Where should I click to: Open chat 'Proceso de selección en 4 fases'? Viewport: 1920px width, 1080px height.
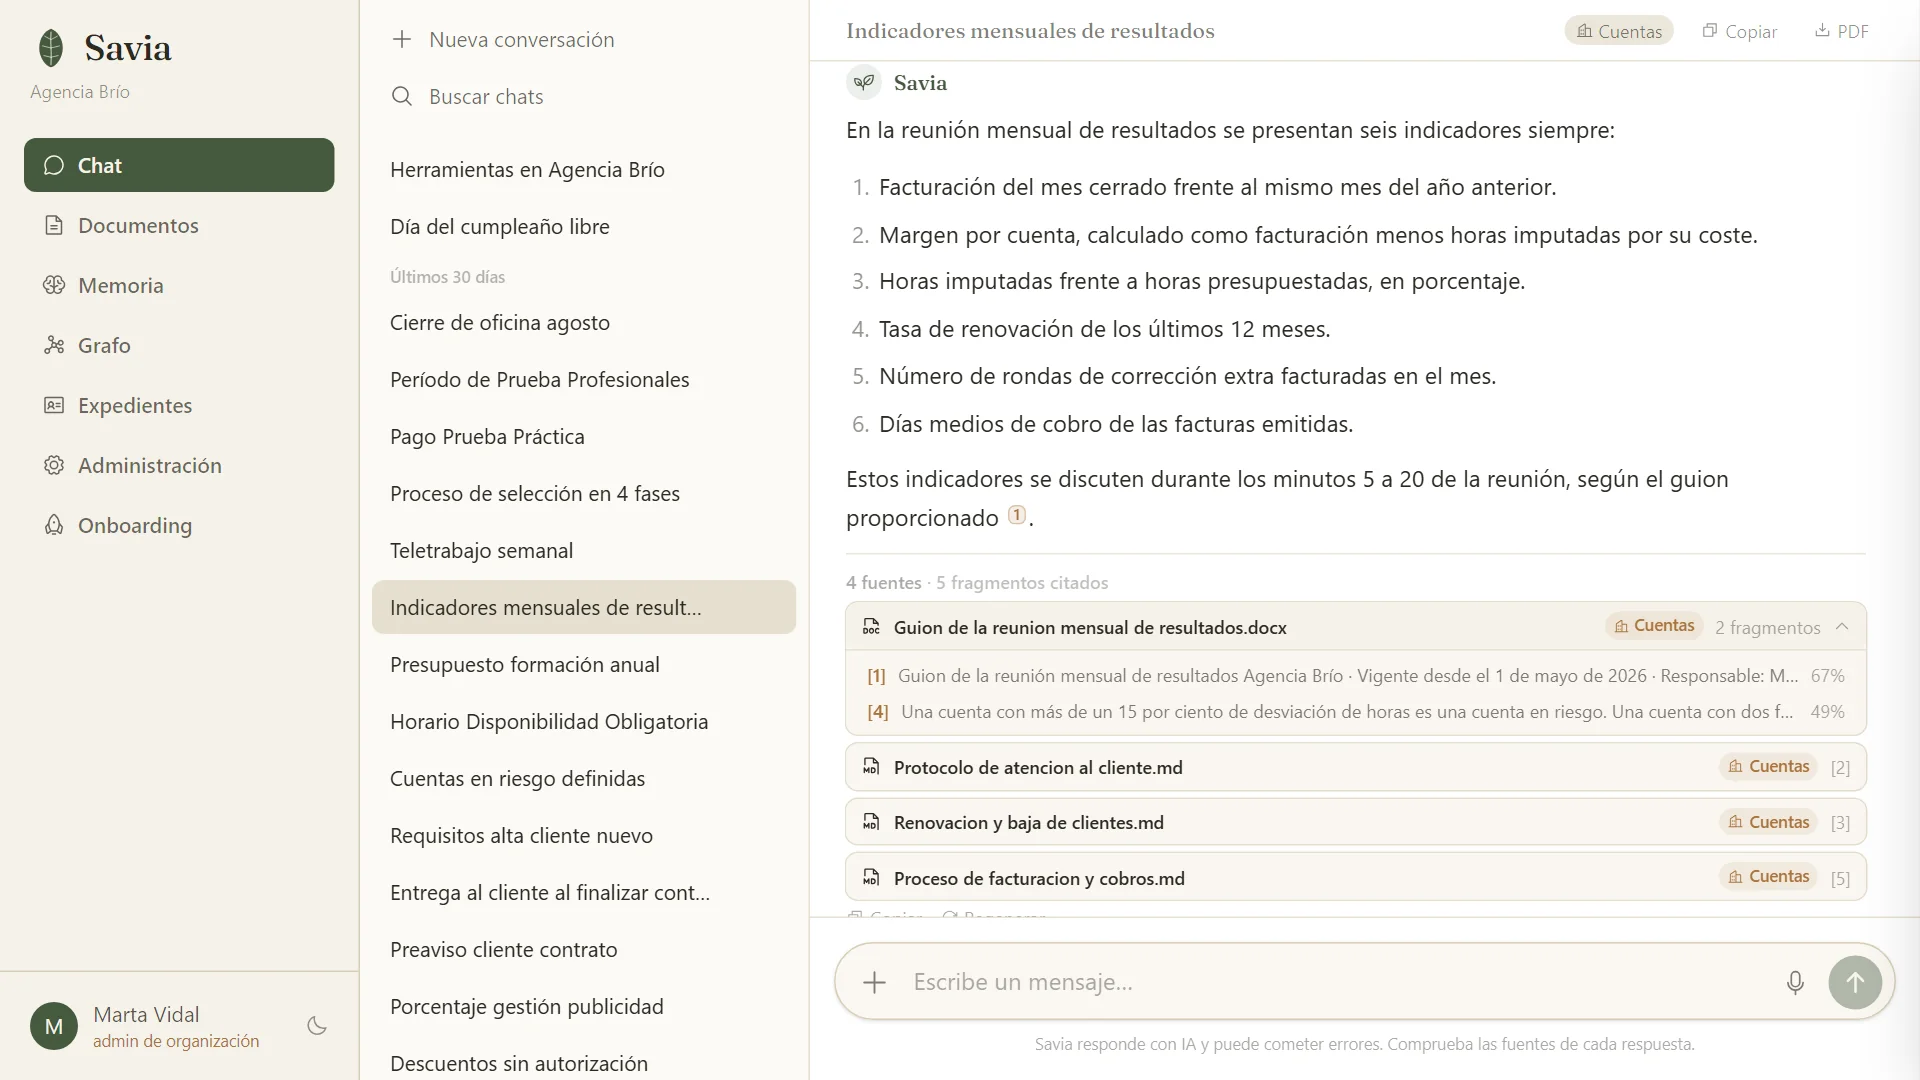(x=584, y=493)
